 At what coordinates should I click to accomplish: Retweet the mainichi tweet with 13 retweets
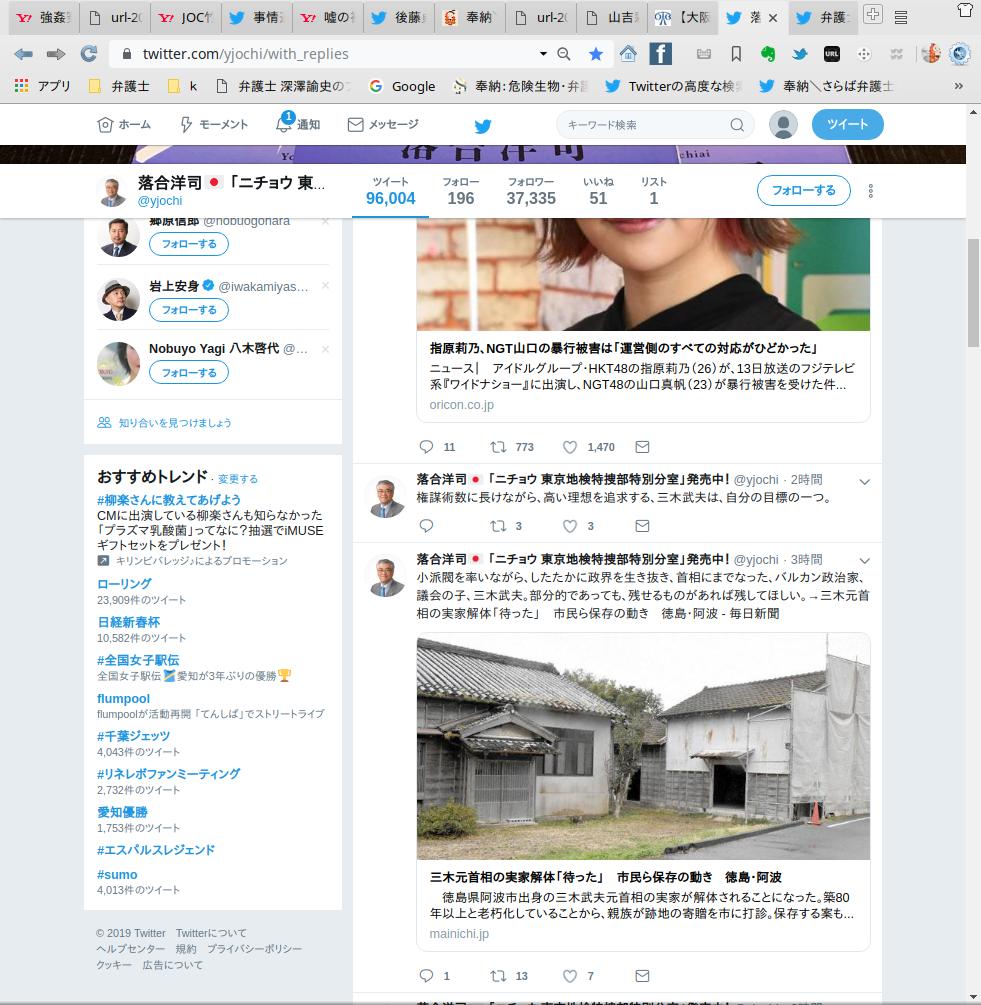[x=498, y=976]
